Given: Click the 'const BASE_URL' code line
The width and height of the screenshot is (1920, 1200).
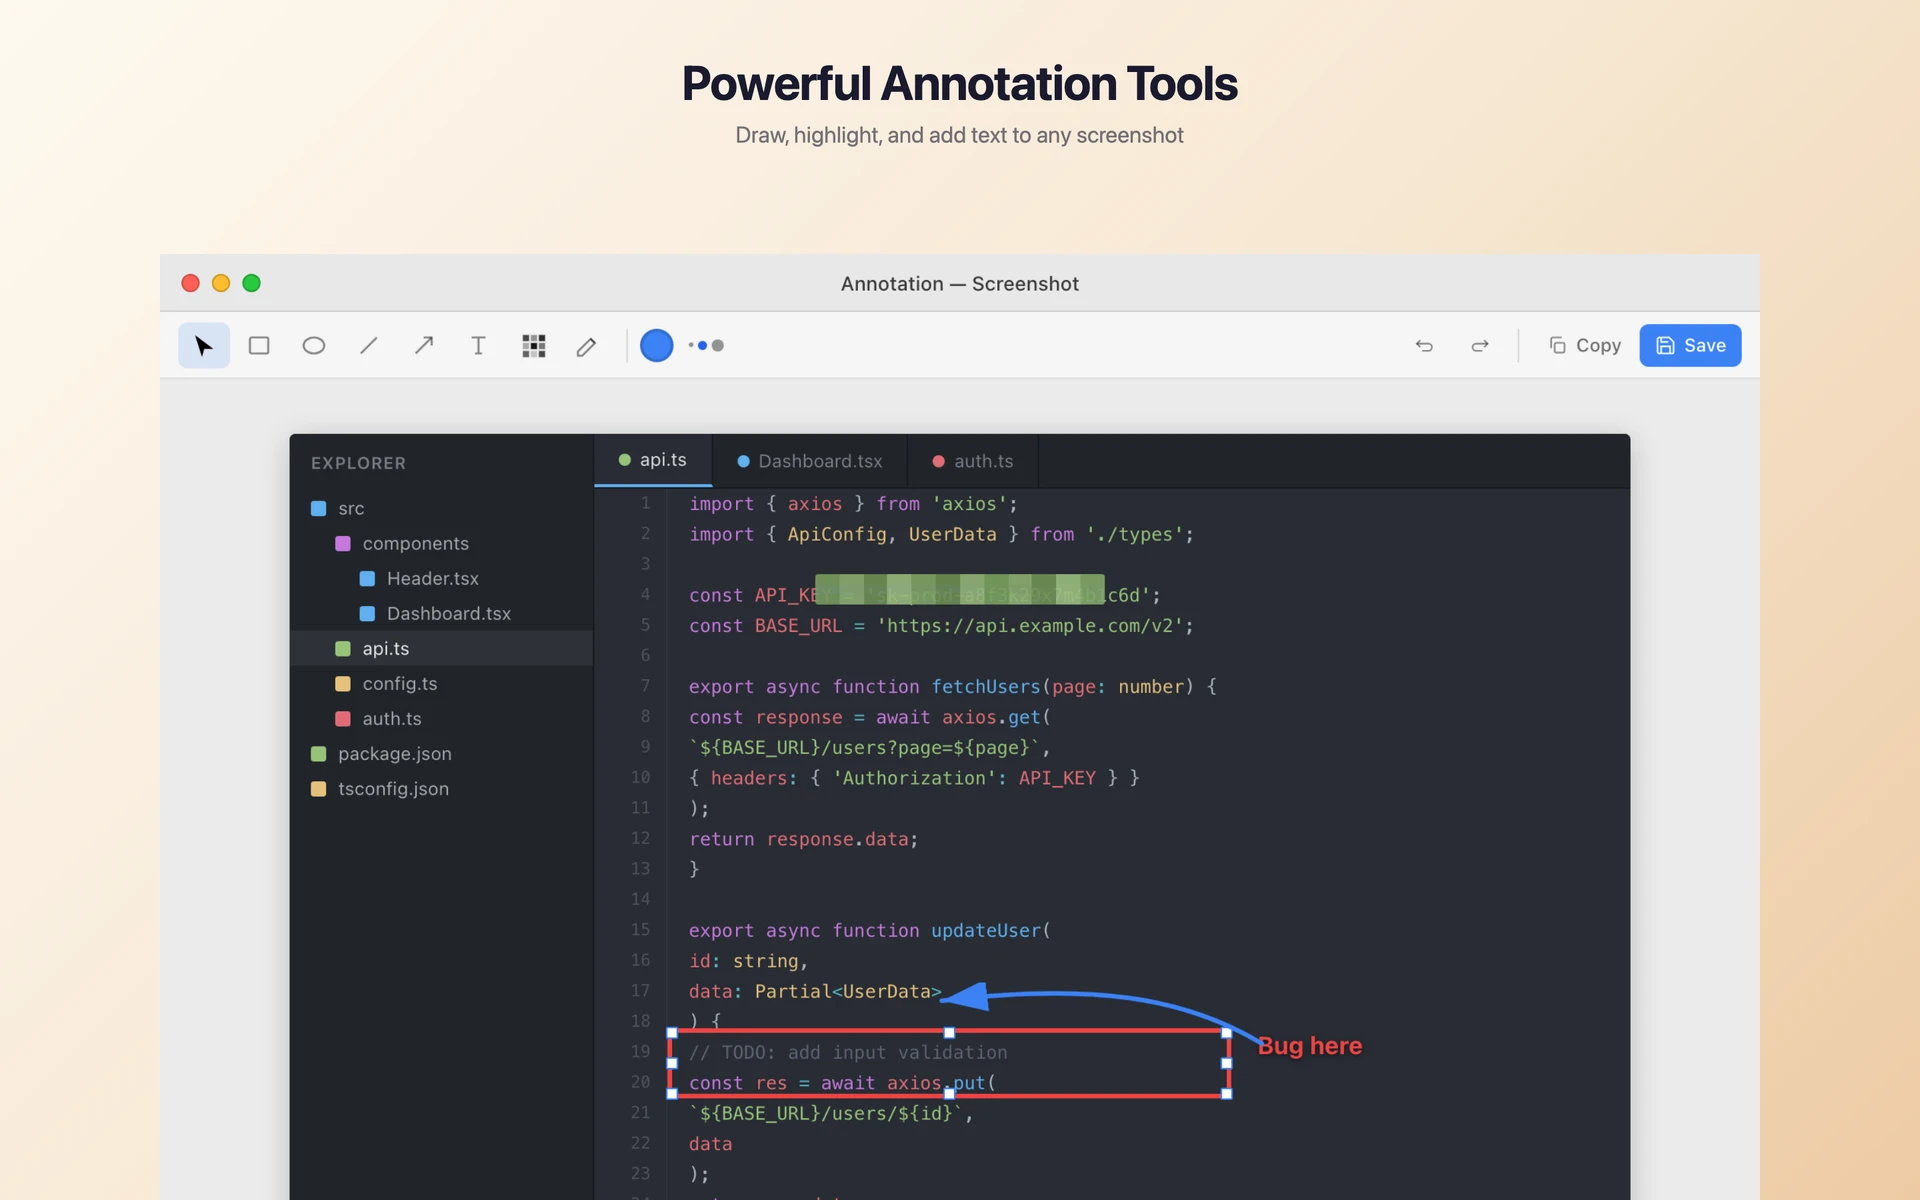Looking at the screenshot, I should coord(941,626).
